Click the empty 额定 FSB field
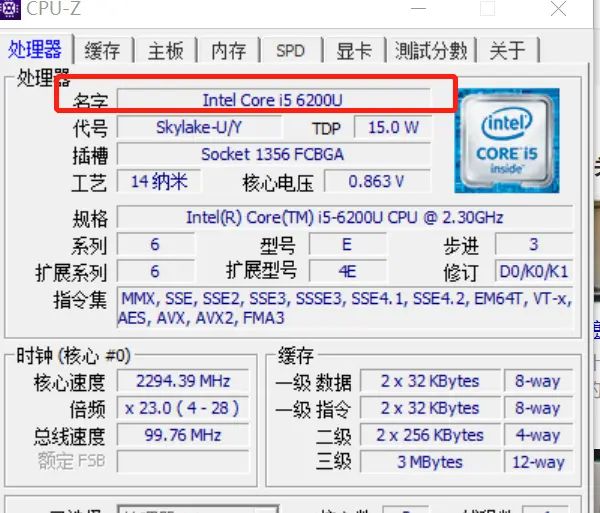The width and height of the screenshot is (600, 513). click(x=183, y=461)
